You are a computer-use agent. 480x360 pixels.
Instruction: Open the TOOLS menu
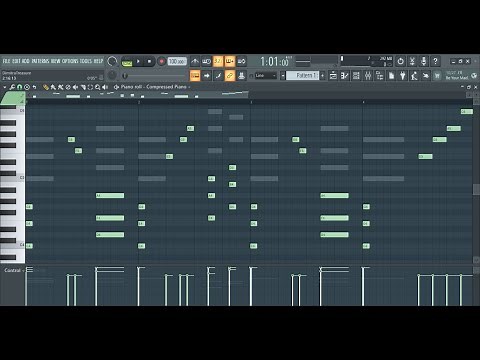point(86,61)
